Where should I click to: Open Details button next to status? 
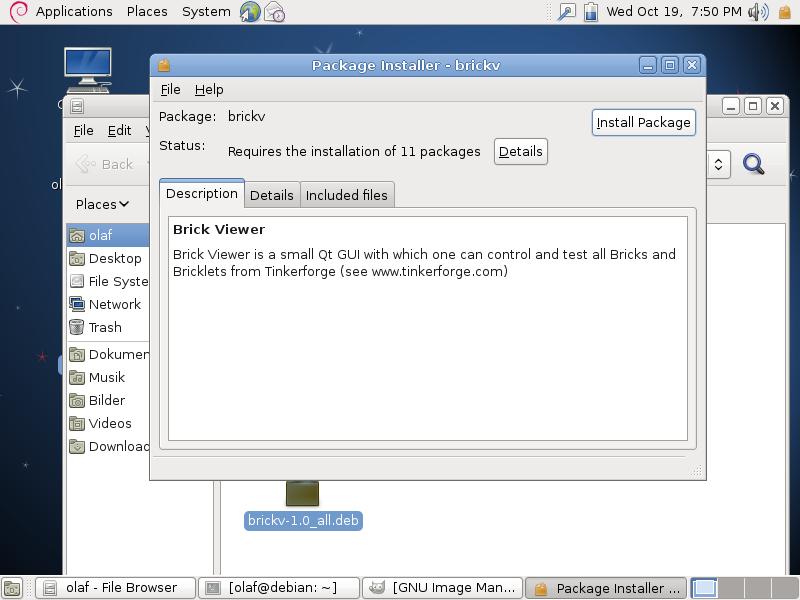coord(520,152)
